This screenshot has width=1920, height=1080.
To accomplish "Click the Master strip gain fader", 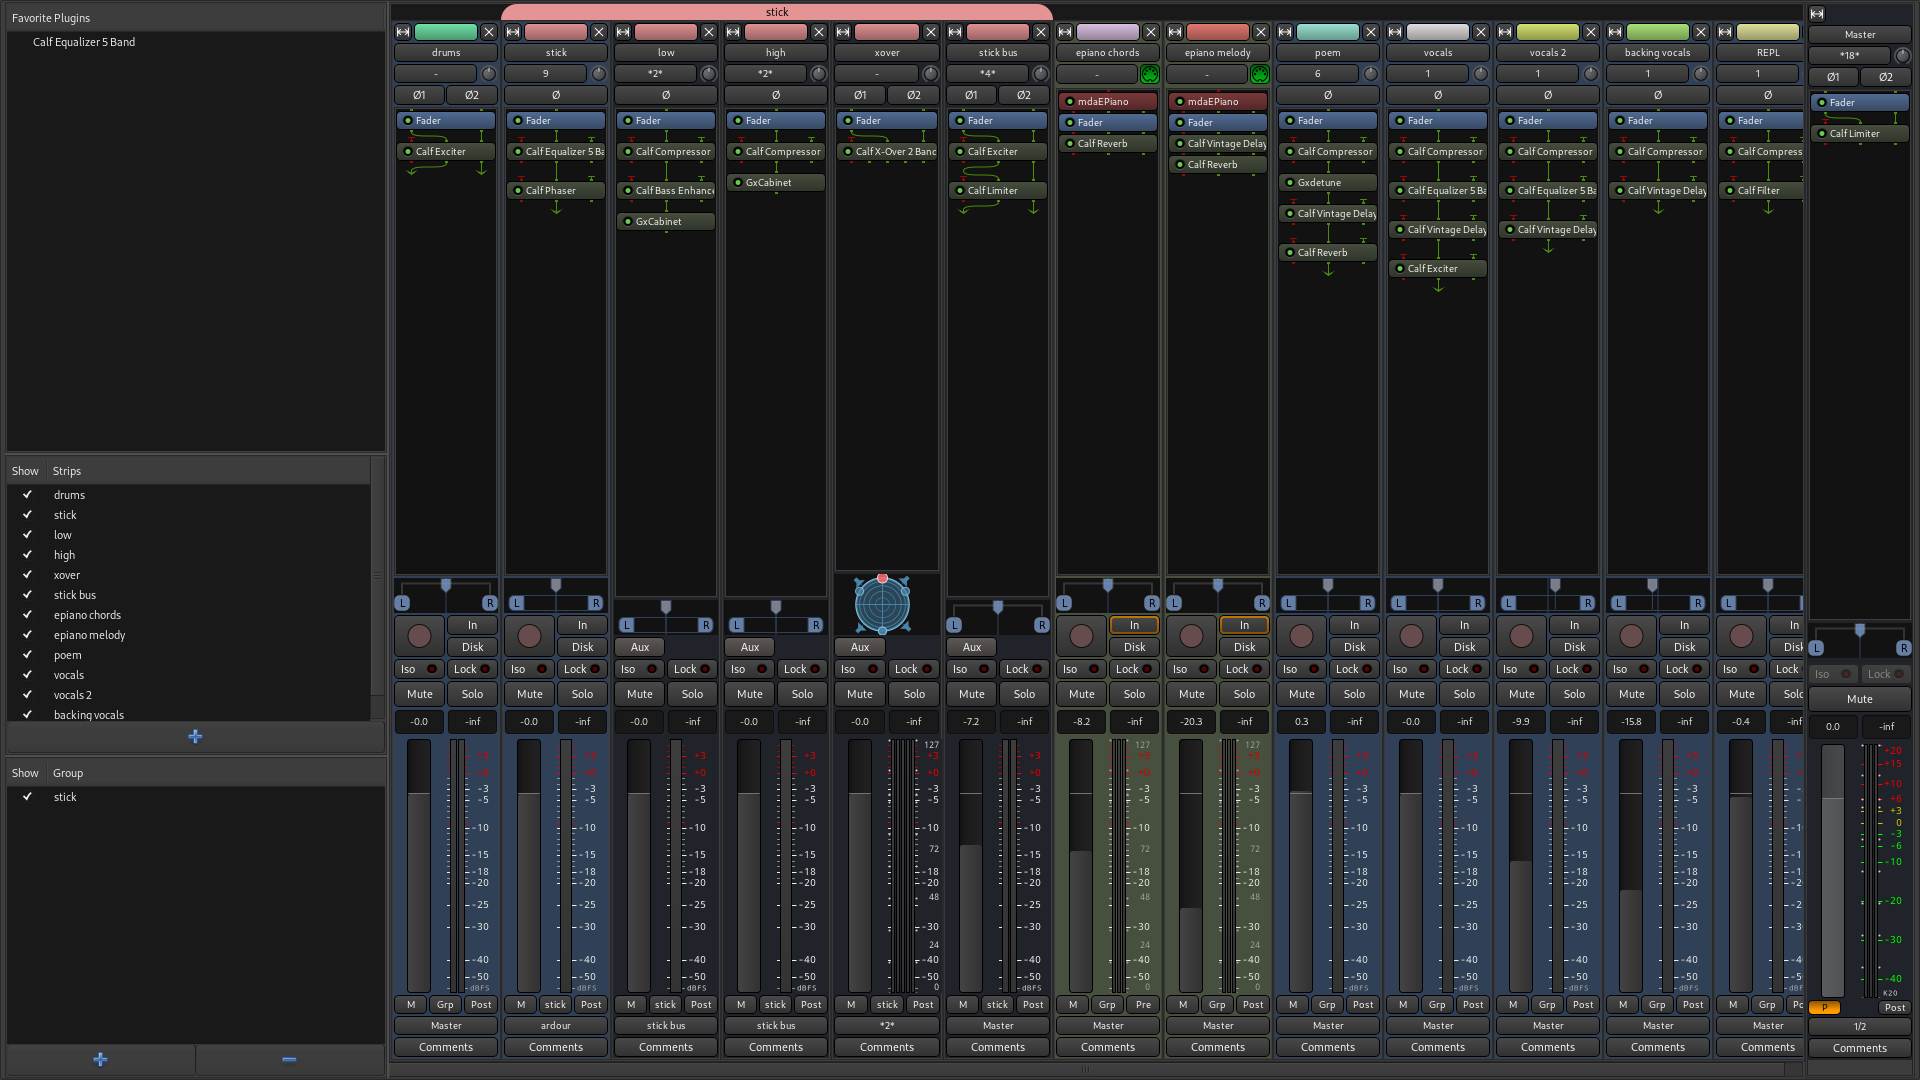I will tap(1832, 870).
